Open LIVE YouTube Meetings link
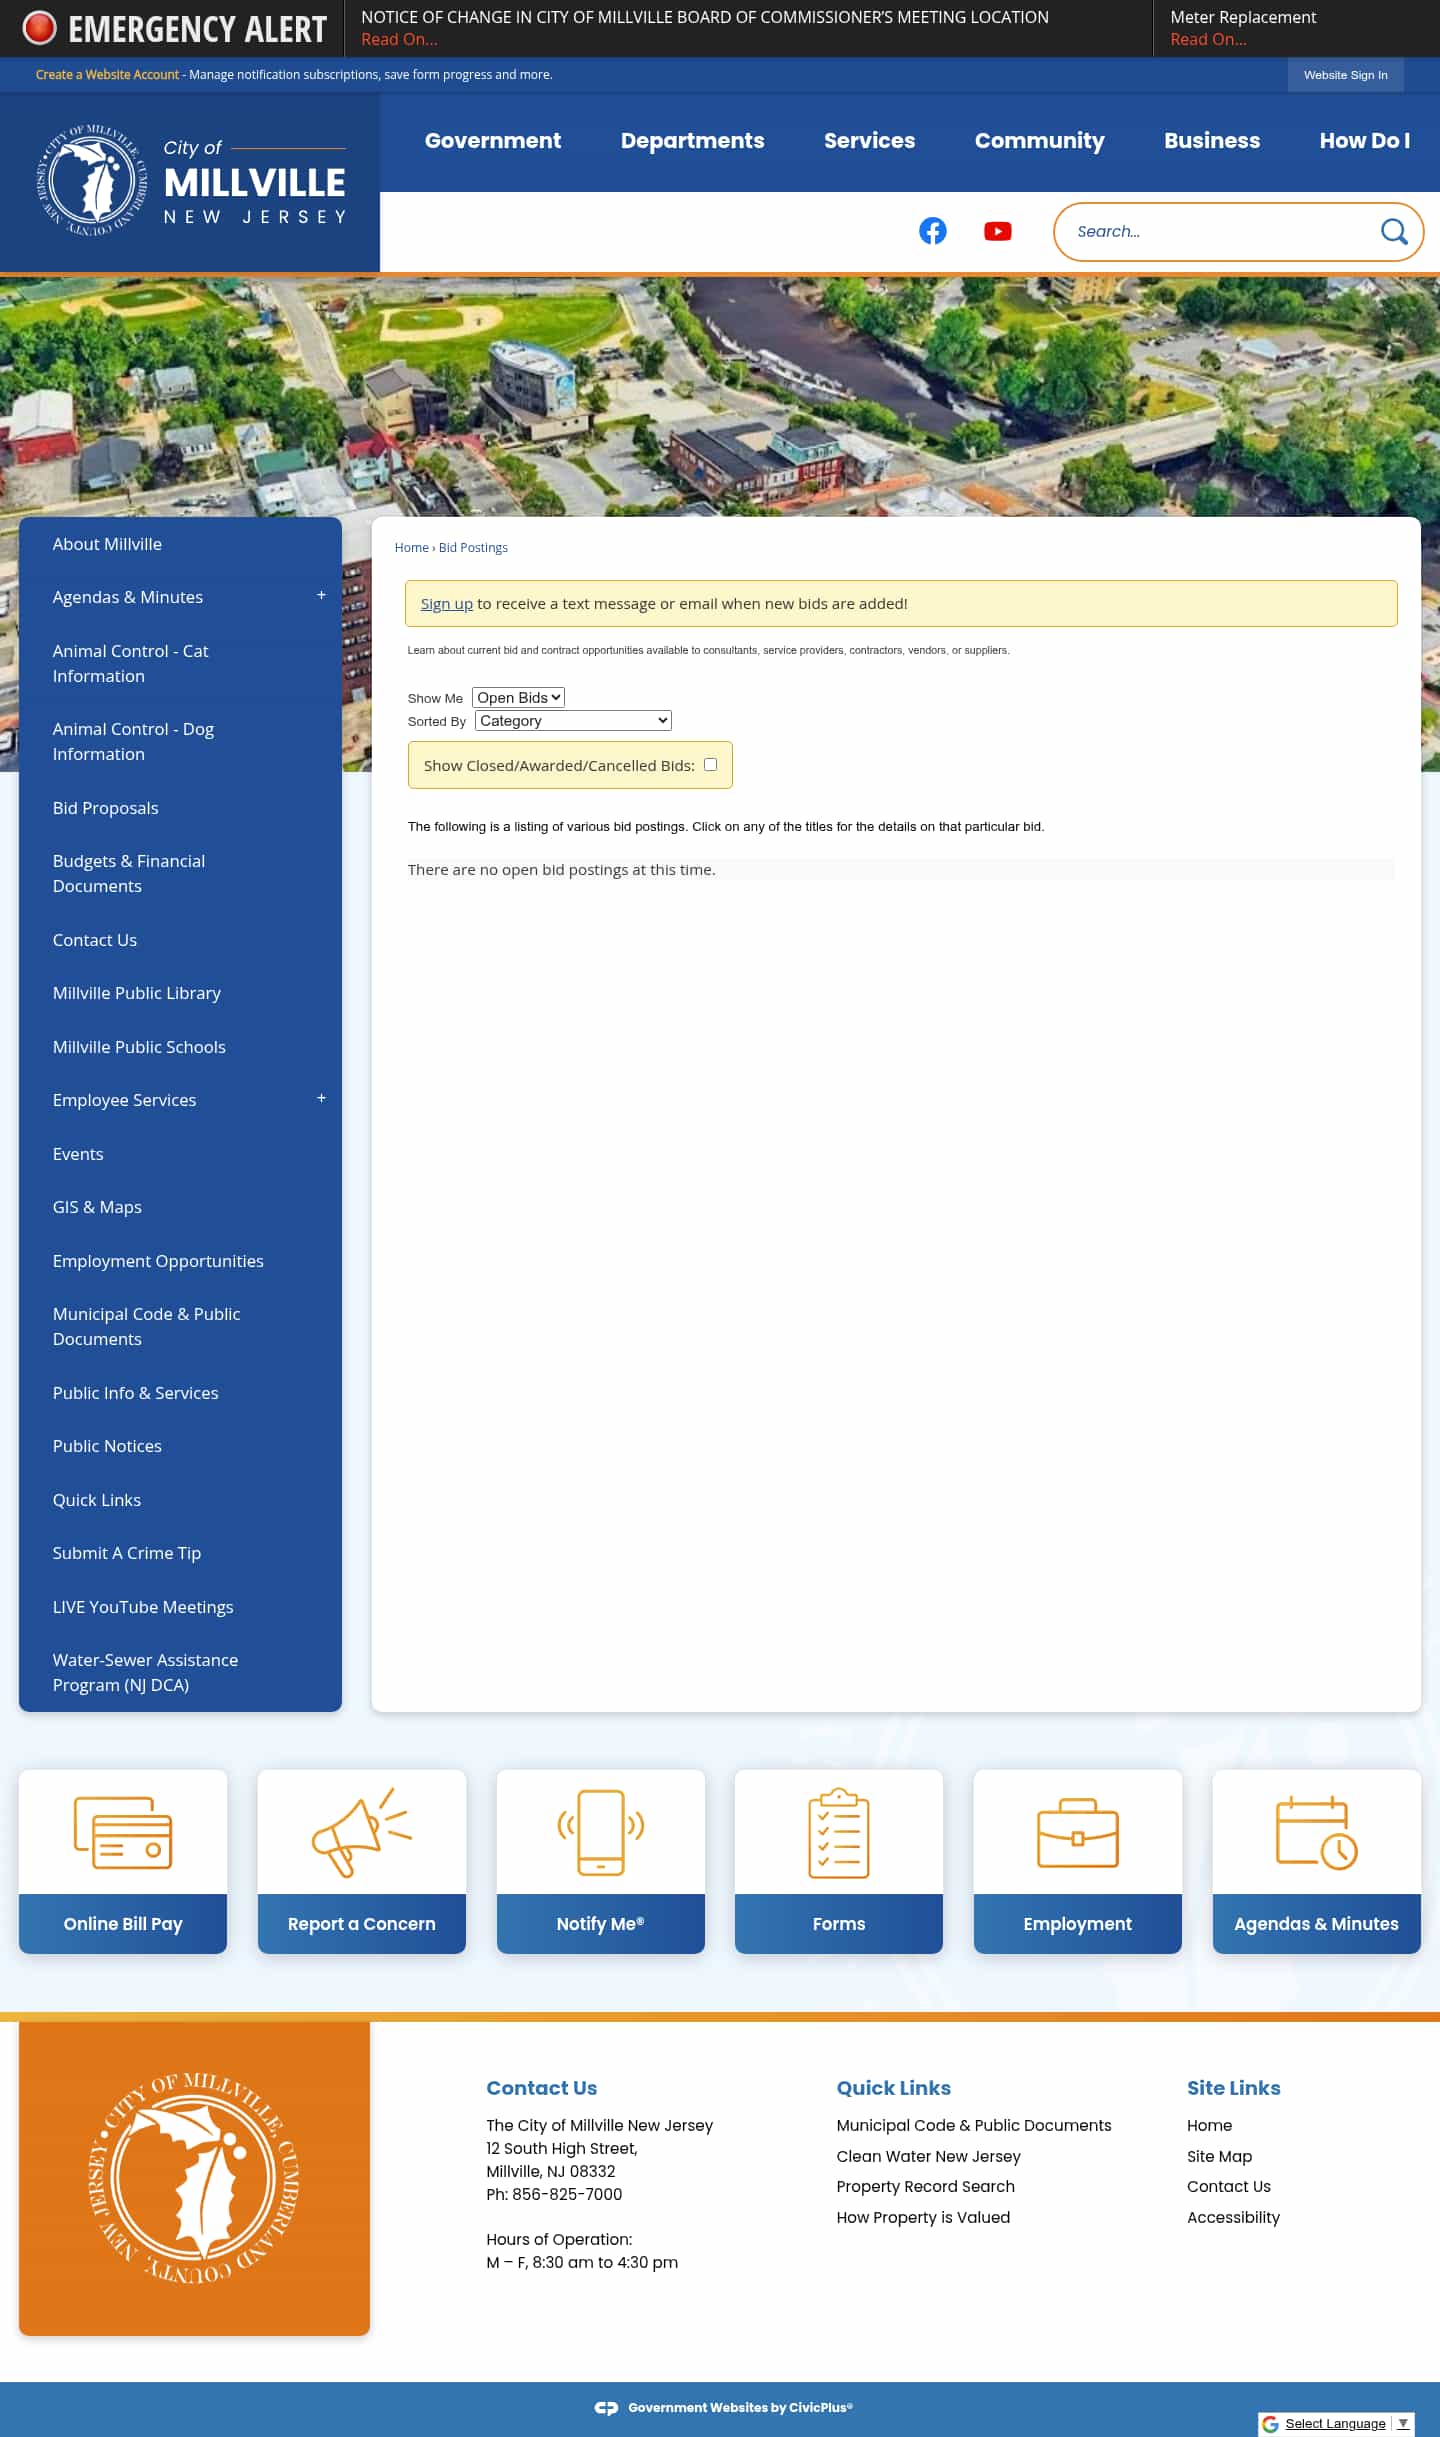Screen dimensions: 1440x2437 [143, 1607]
